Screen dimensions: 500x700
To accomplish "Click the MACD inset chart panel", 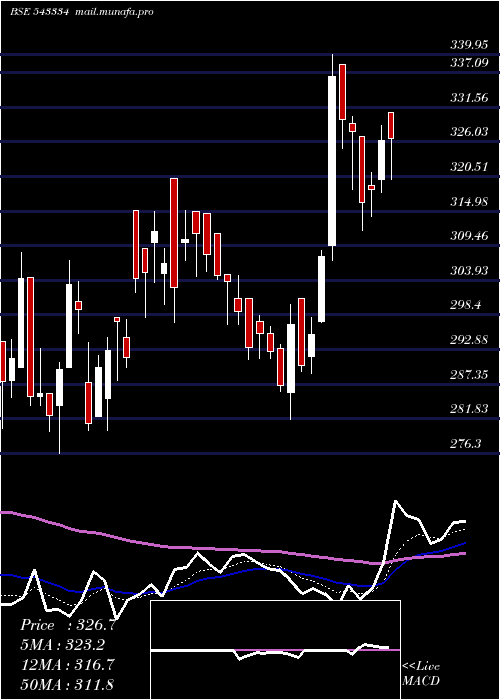I will click(275, 650).
